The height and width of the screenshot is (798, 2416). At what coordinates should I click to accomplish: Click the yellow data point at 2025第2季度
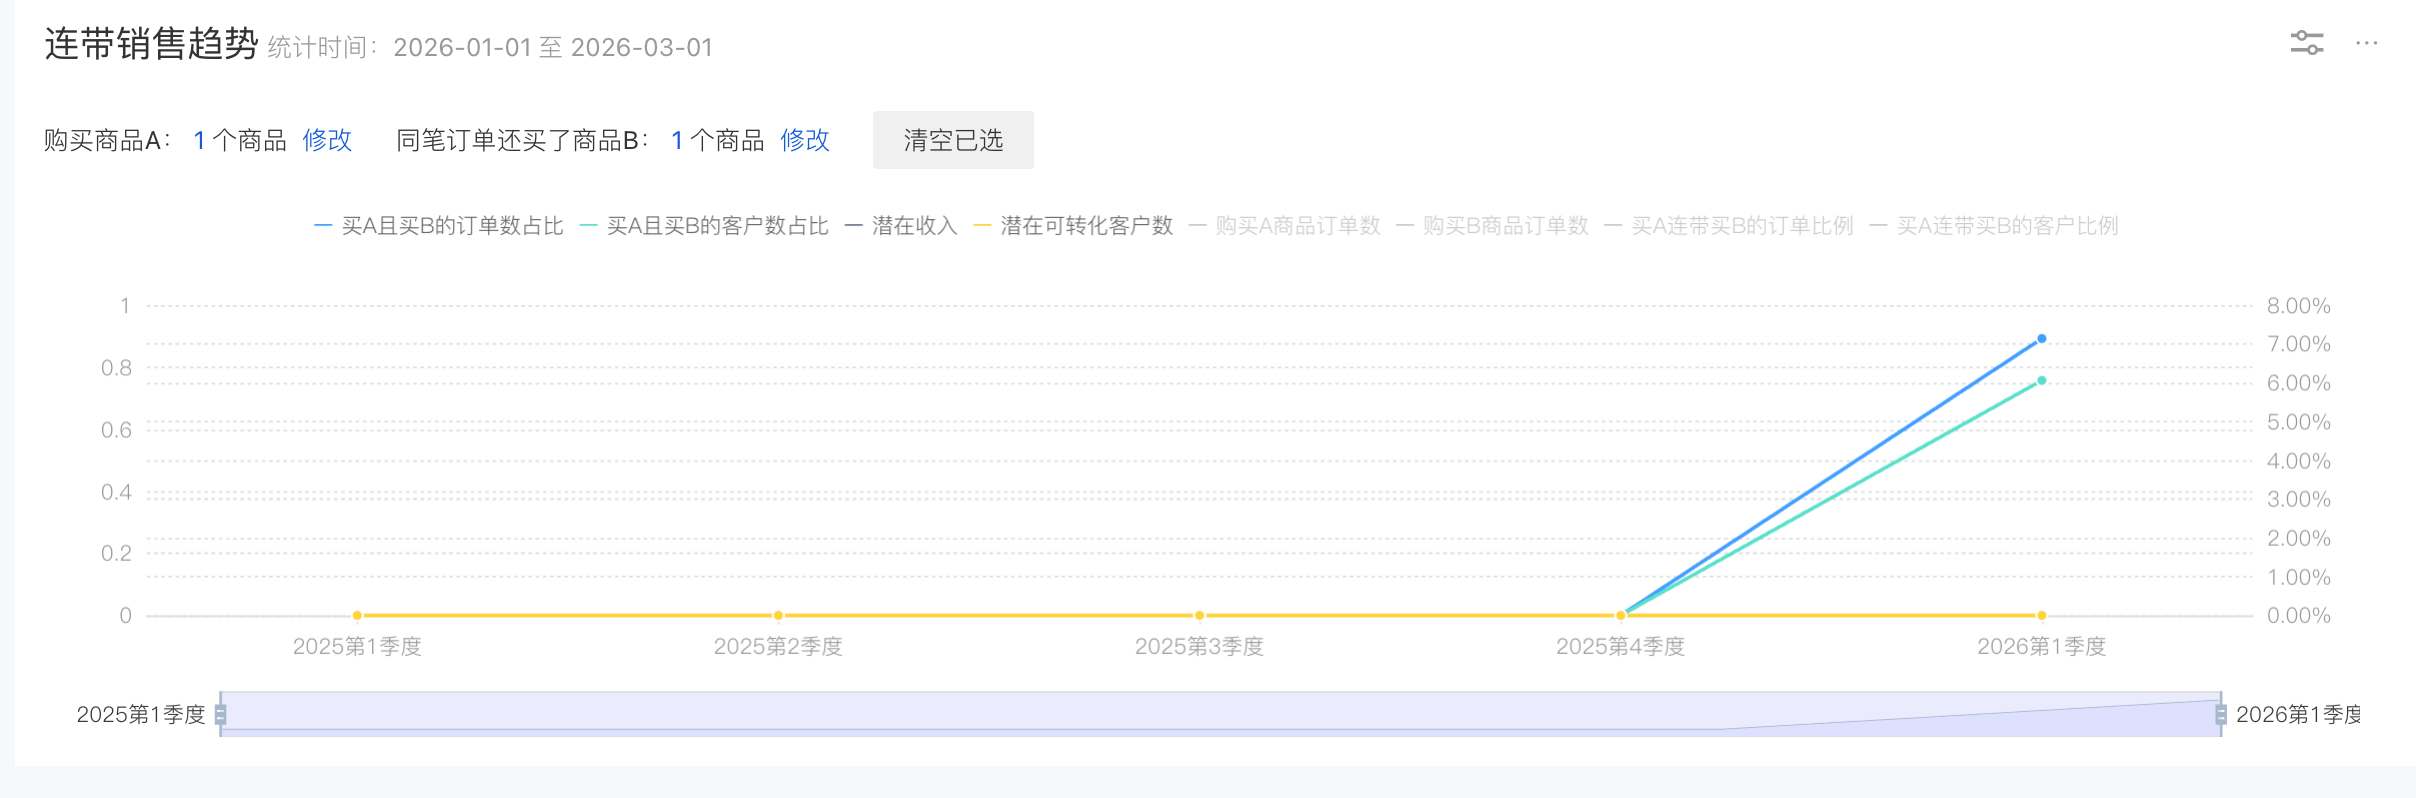click(x=778, y=615)
